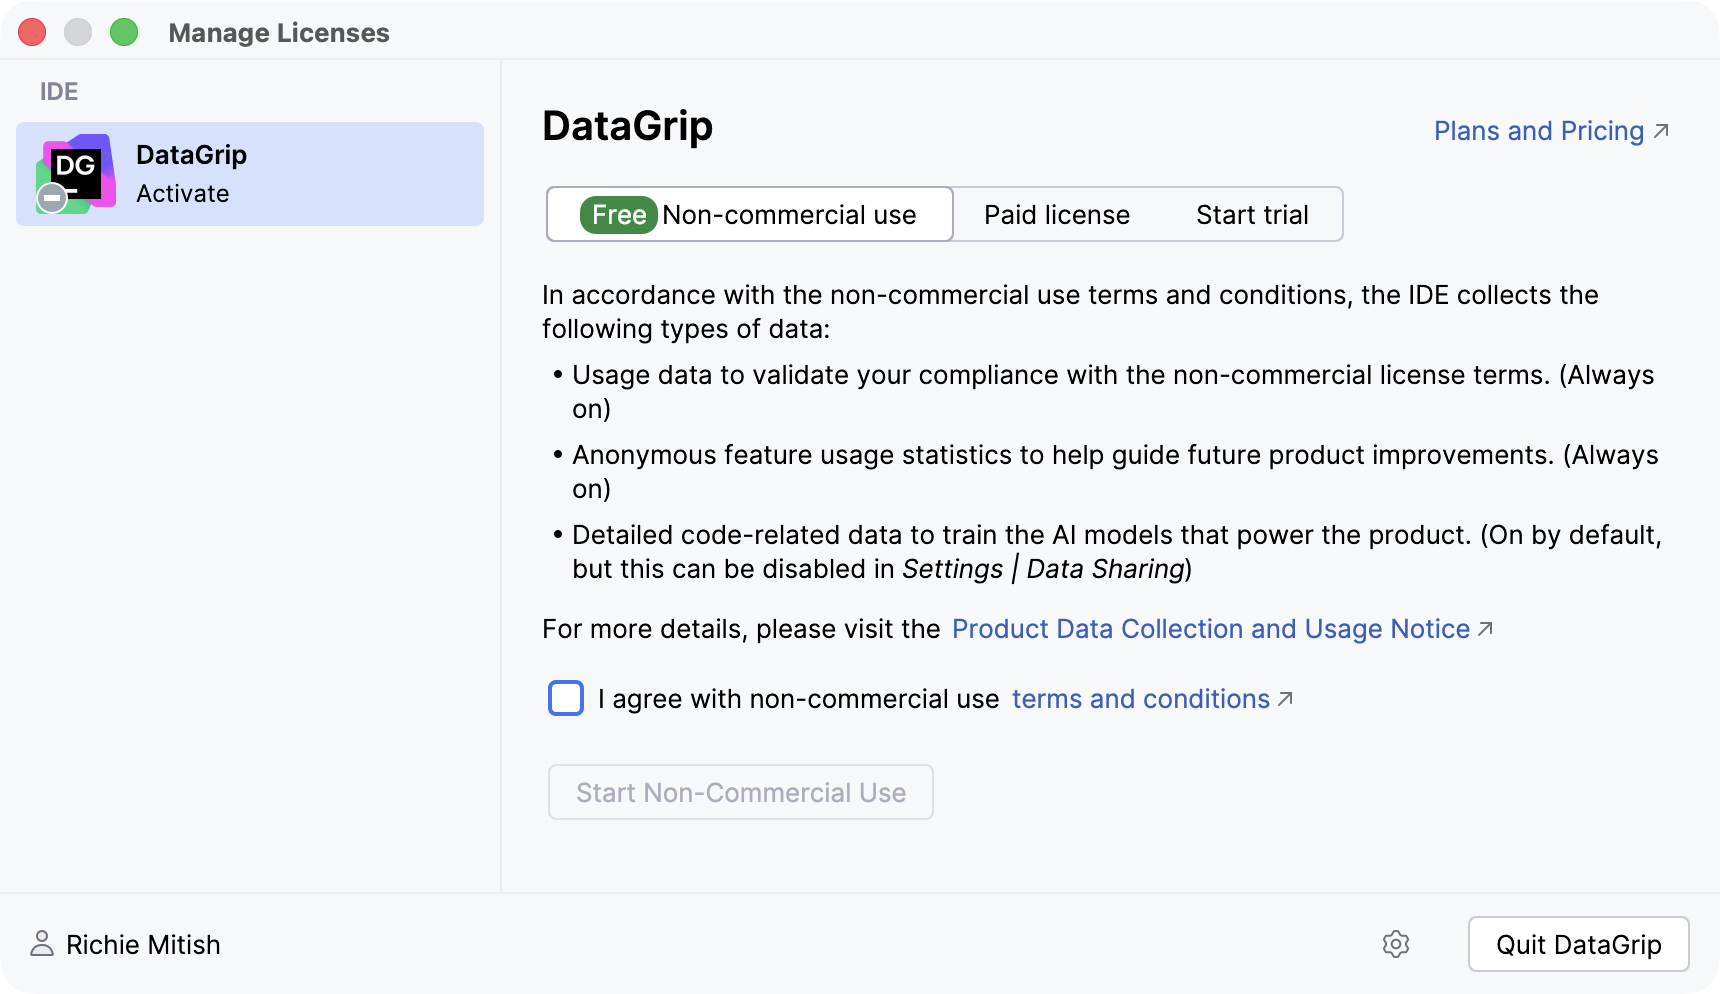Click the DataGrip product logo icon
1720x994 pixels.
76,173
